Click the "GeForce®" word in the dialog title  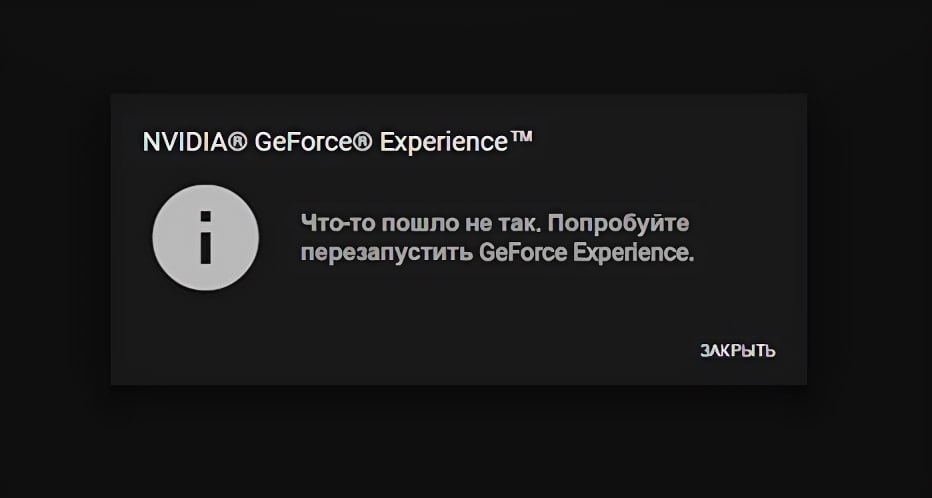tap(313, 142)
